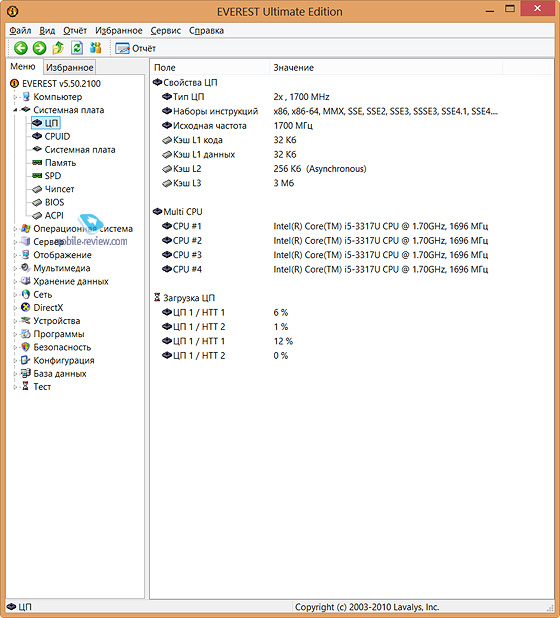Viewport: 560px width, 618px height.
Task: Expand the Отображение tree node
Action: [x=15, y=255]
